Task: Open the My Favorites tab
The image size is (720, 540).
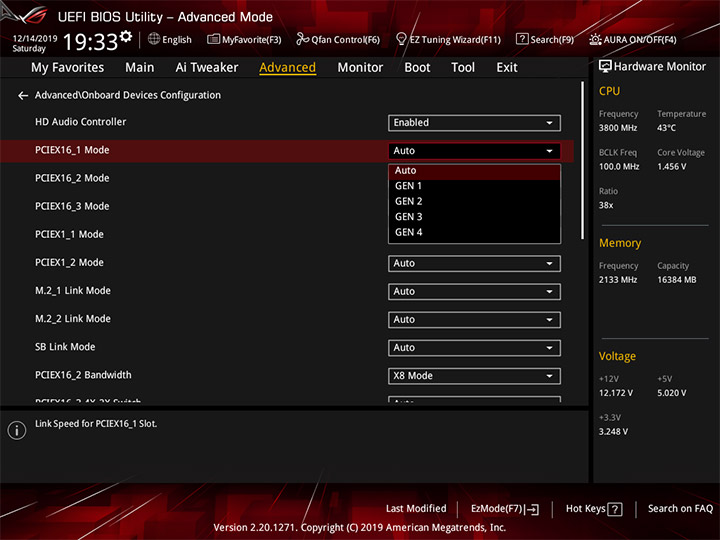Action: pyautogui.click(x=68, y=68)
